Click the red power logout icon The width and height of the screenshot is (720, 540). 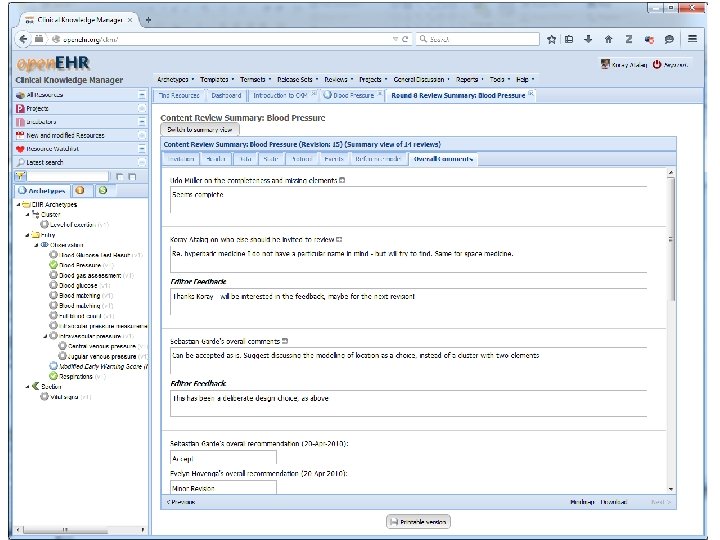click(657, 65)
